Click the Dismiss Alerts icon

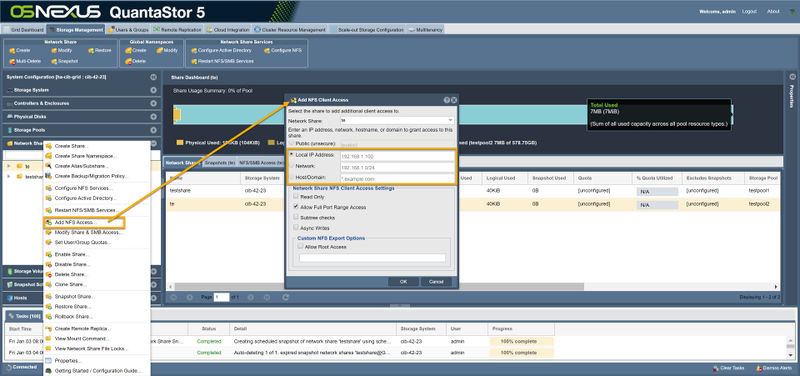760,368
